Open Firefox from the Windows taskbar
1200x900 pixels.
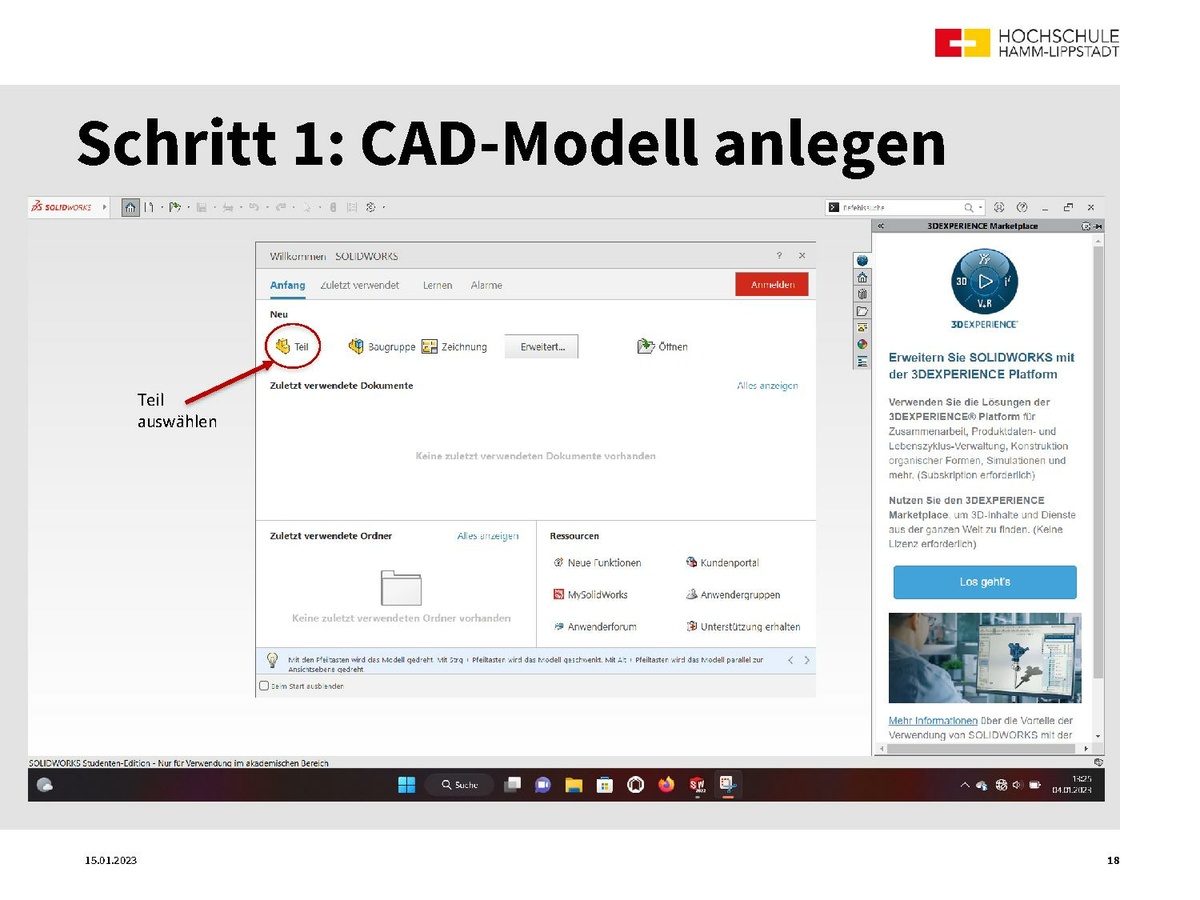(x=666, y=785)
